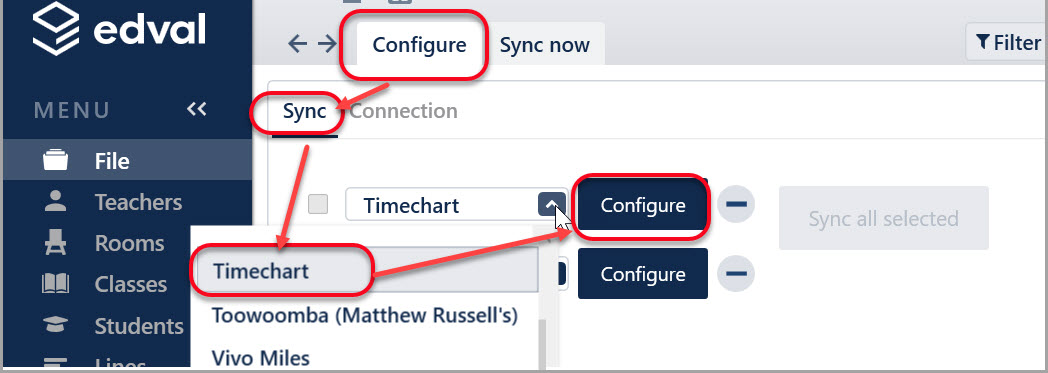
Task: Tick the checkbox beside Timechart dropdown
Action: point(317,204)
